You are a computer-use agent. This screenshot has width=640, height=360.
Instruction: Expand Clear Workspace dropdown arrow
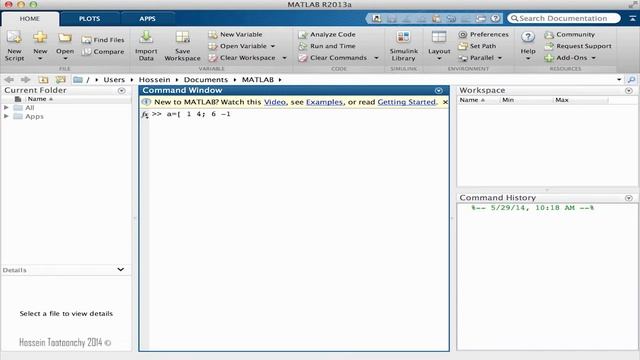pos(284,58)
